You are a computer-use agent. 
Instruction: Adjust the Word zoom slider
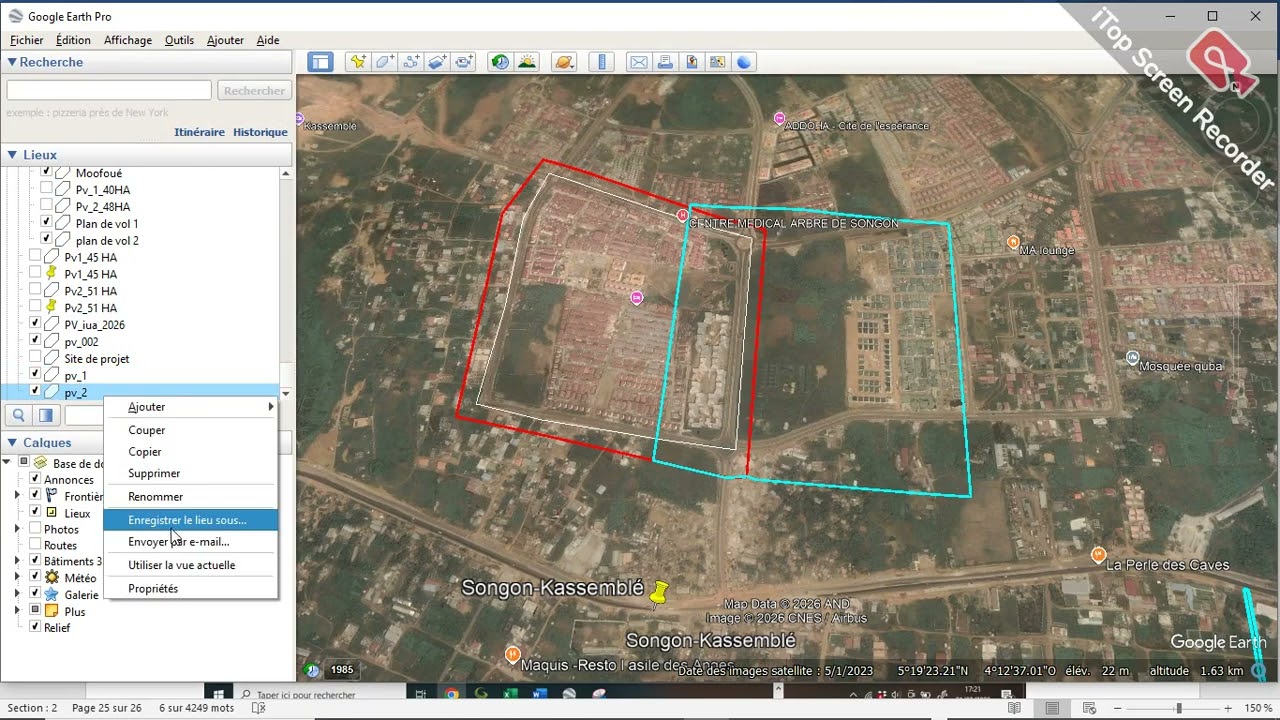pyautogui.click(x=1178, y=708)
